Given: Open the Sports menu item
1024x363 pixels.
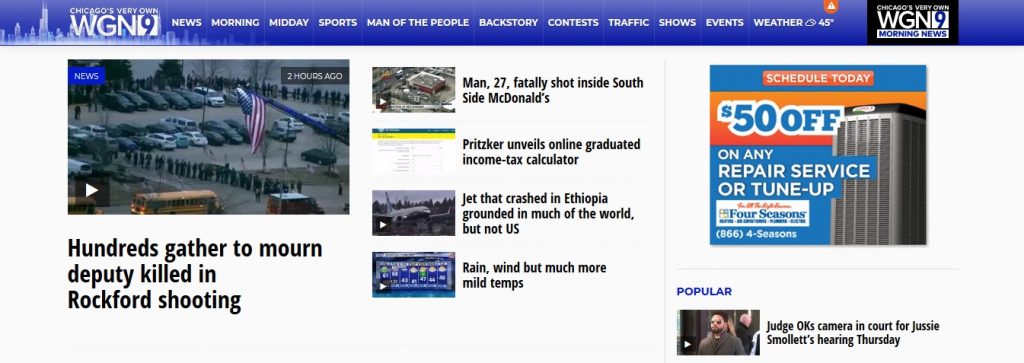Looking at the screenshot, I should [x=338, y=22].
